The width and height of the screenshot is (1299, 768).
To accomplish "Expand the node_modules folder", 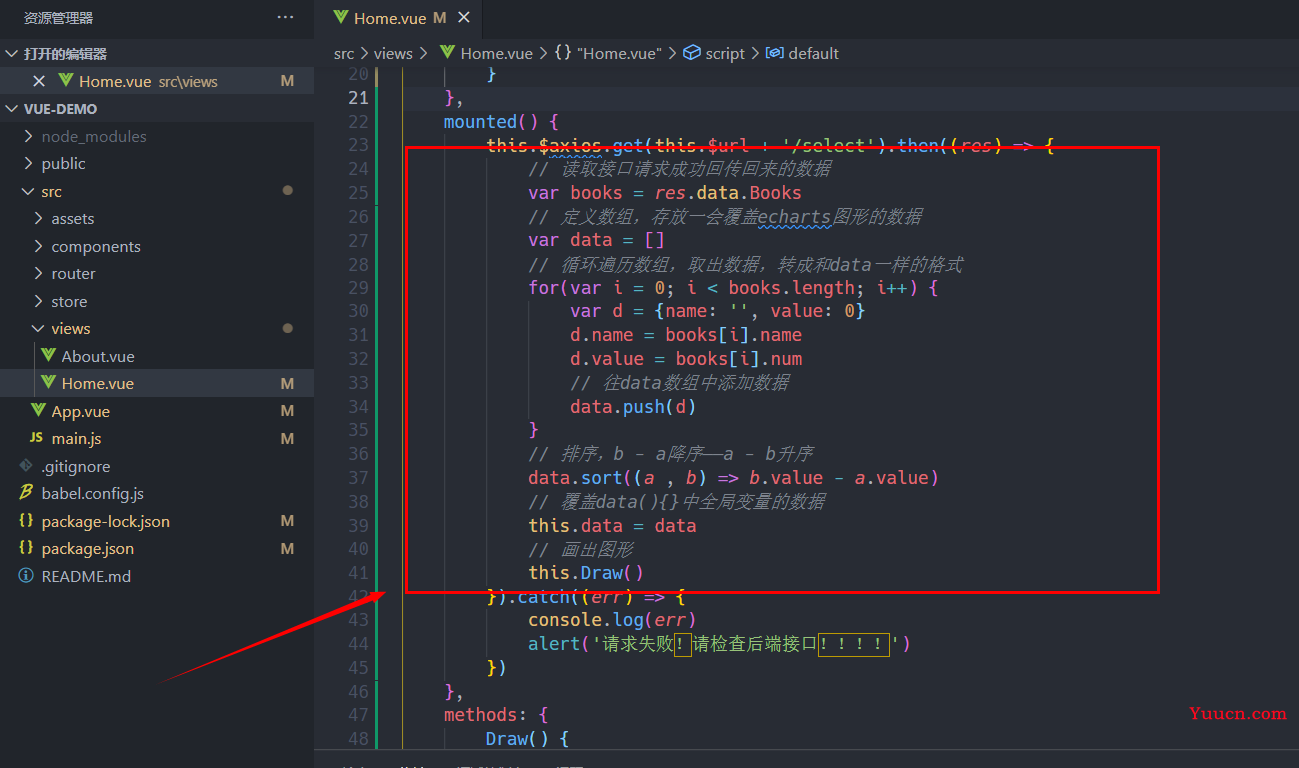I will coord(28,136).
